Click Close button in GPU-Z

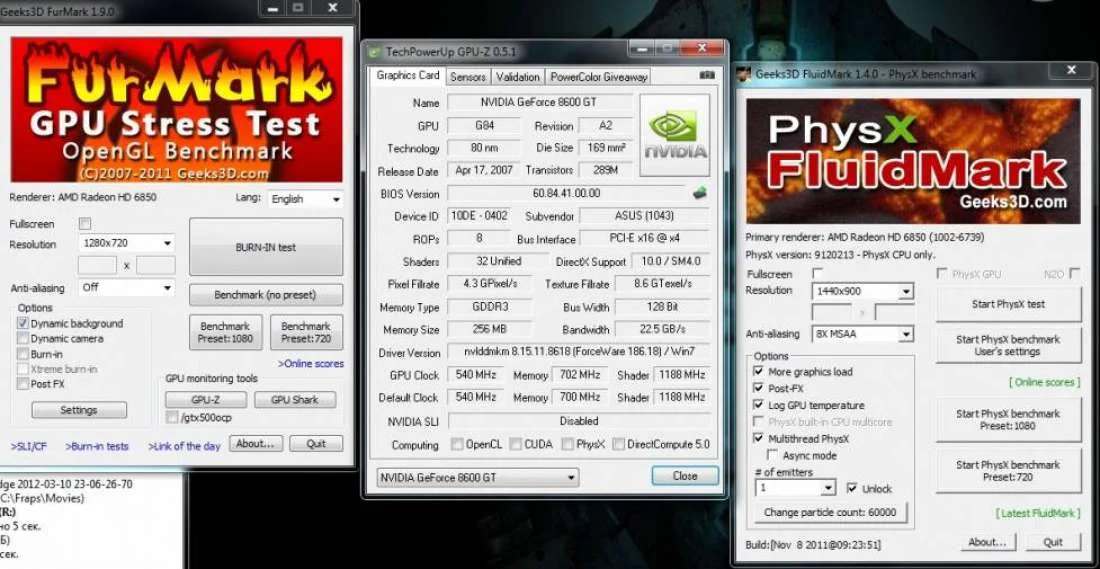pyautogui.click(x=685, y=476)
